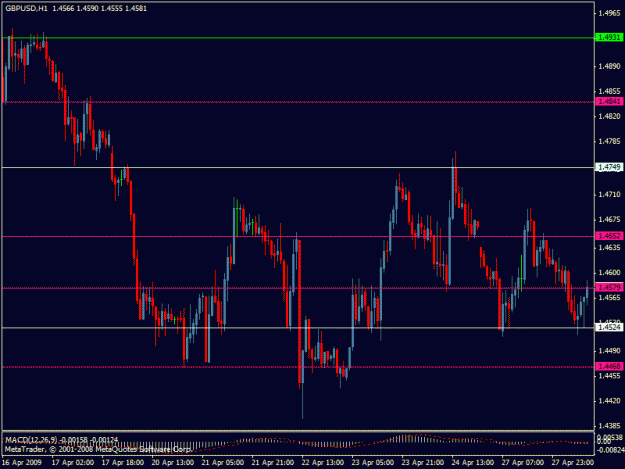Click the 1.4710 price scale label

(x=610, y=194)
